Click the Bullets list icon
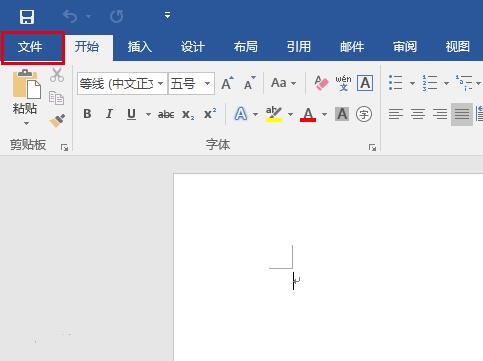Viewport: 483px width, 361px height. click(x=396, y=83)
